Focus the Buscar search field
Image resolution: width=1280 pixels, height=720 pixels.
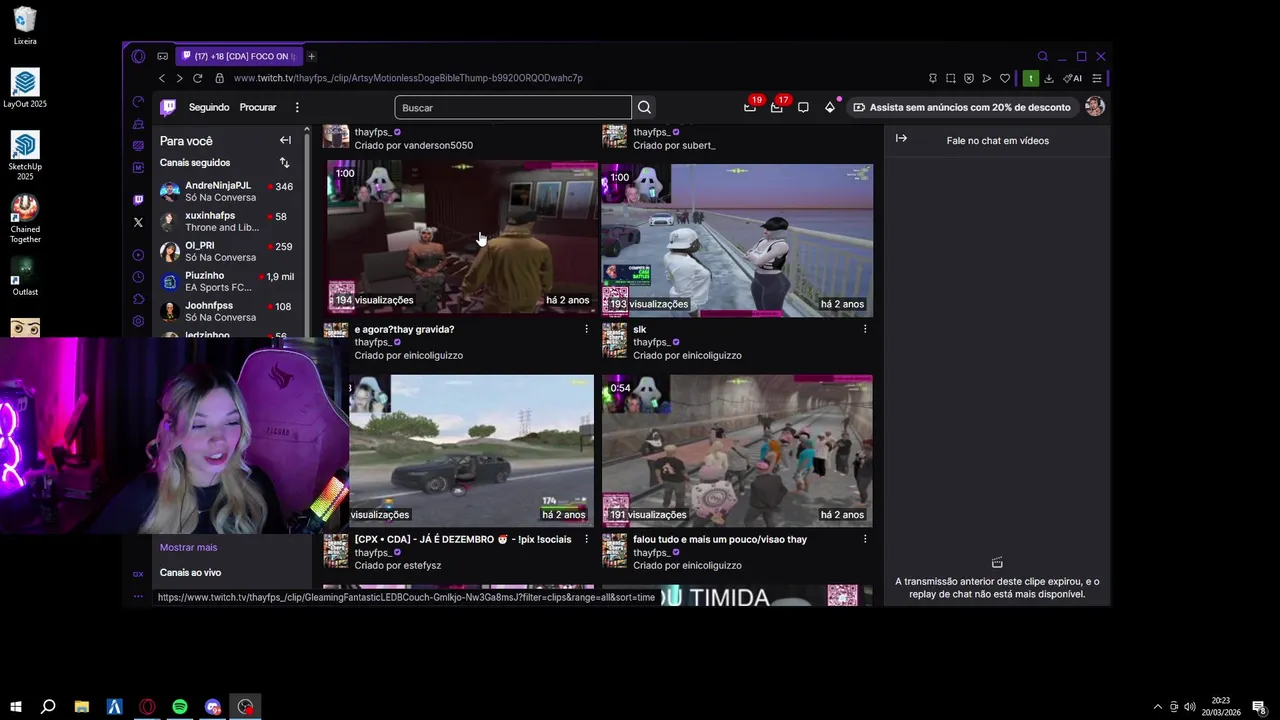tap(513, 107)
